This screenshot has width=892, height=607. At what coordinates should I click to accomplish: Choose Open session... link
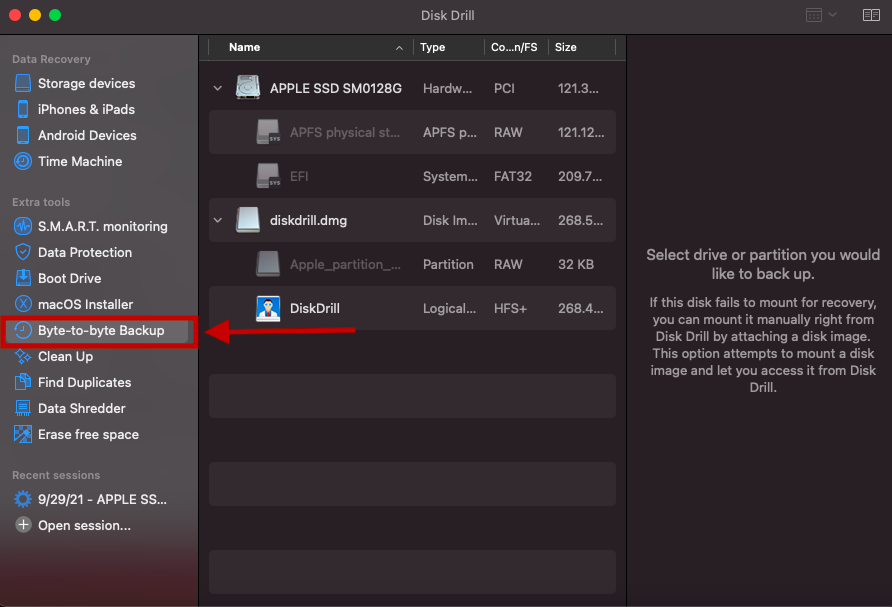pos(84,526)
